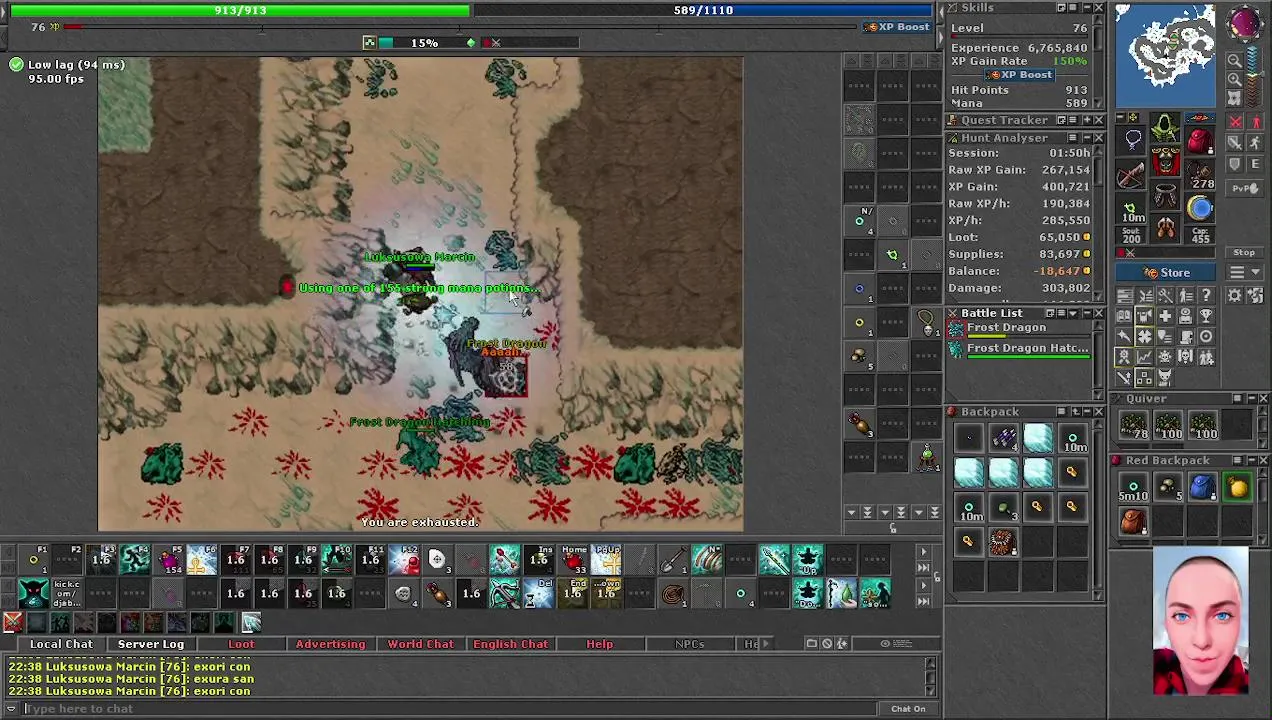Viewport: 1272px width, 720px height.
Task: Open the Loot chat tab
Action: pos(241,644)
